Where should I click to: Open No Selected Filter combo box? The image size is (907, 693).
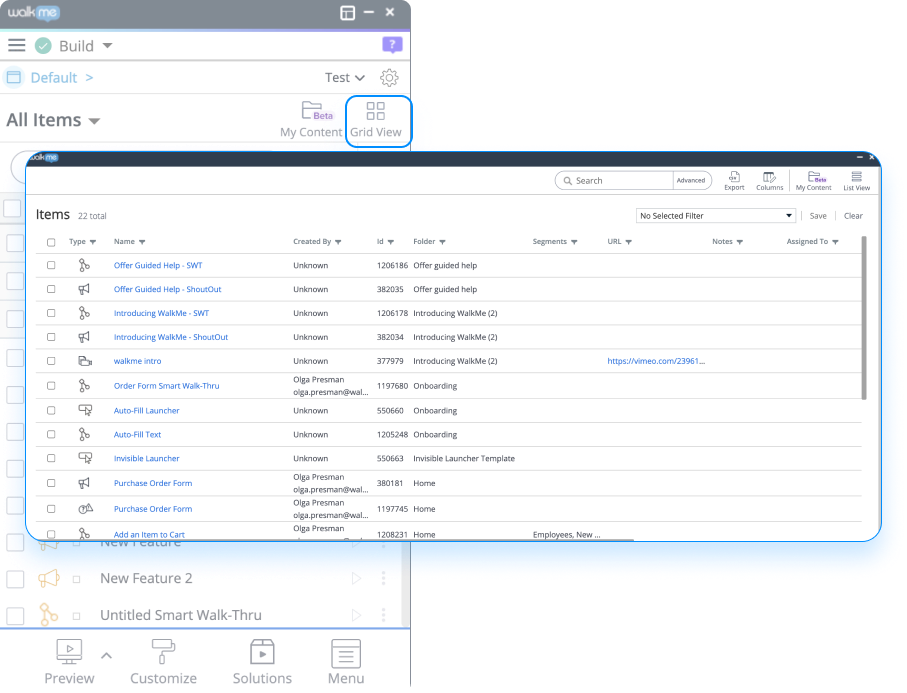[x=716, y=216]
